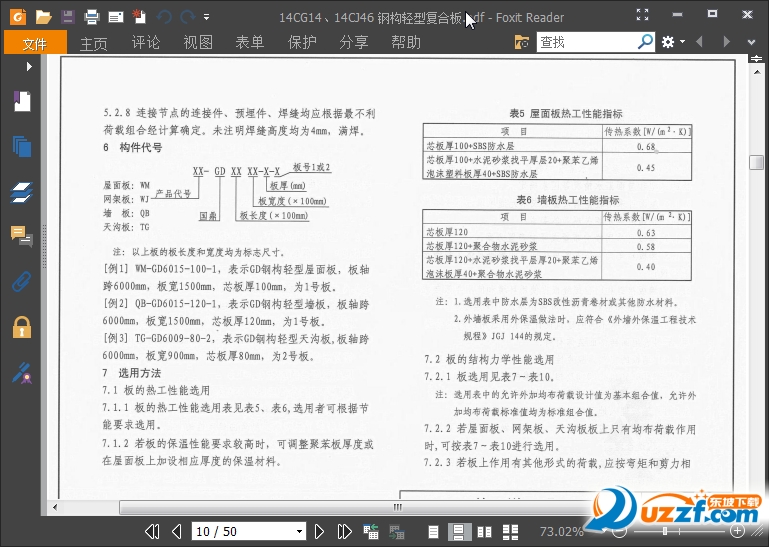This screenshot has height=547, width=769.
Task: Switch to the 视图 tab
Action: click(x=198, y=42)
